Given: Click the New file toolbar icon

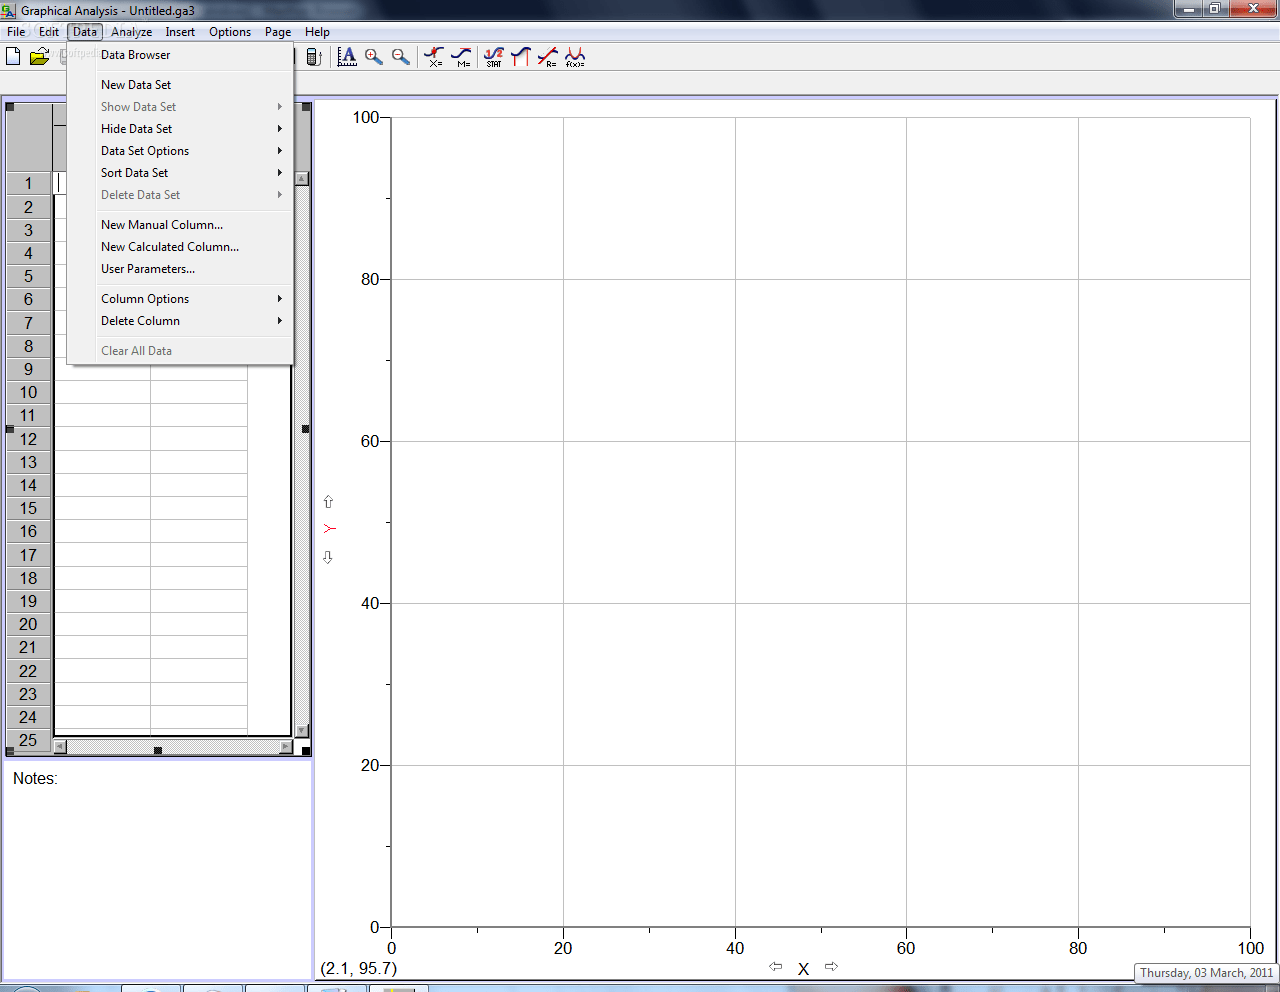Looking at the screenshot, I should point(13,57).
